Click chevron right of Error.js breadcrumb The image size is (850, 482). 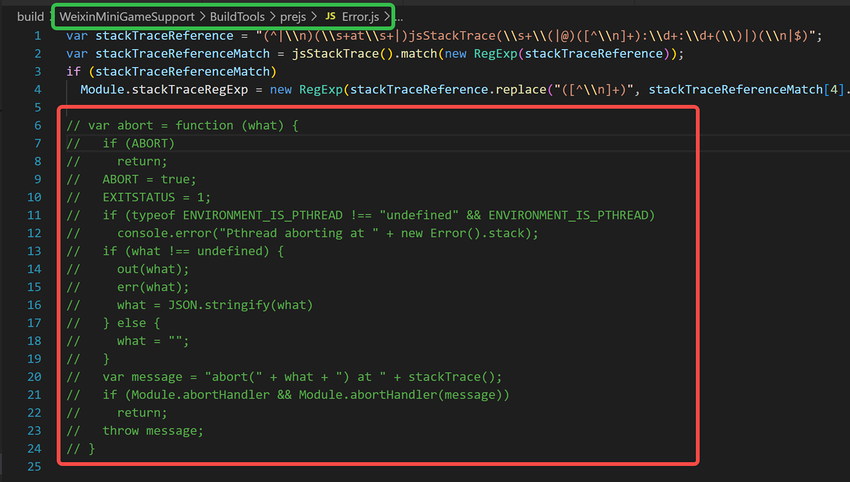388,17
